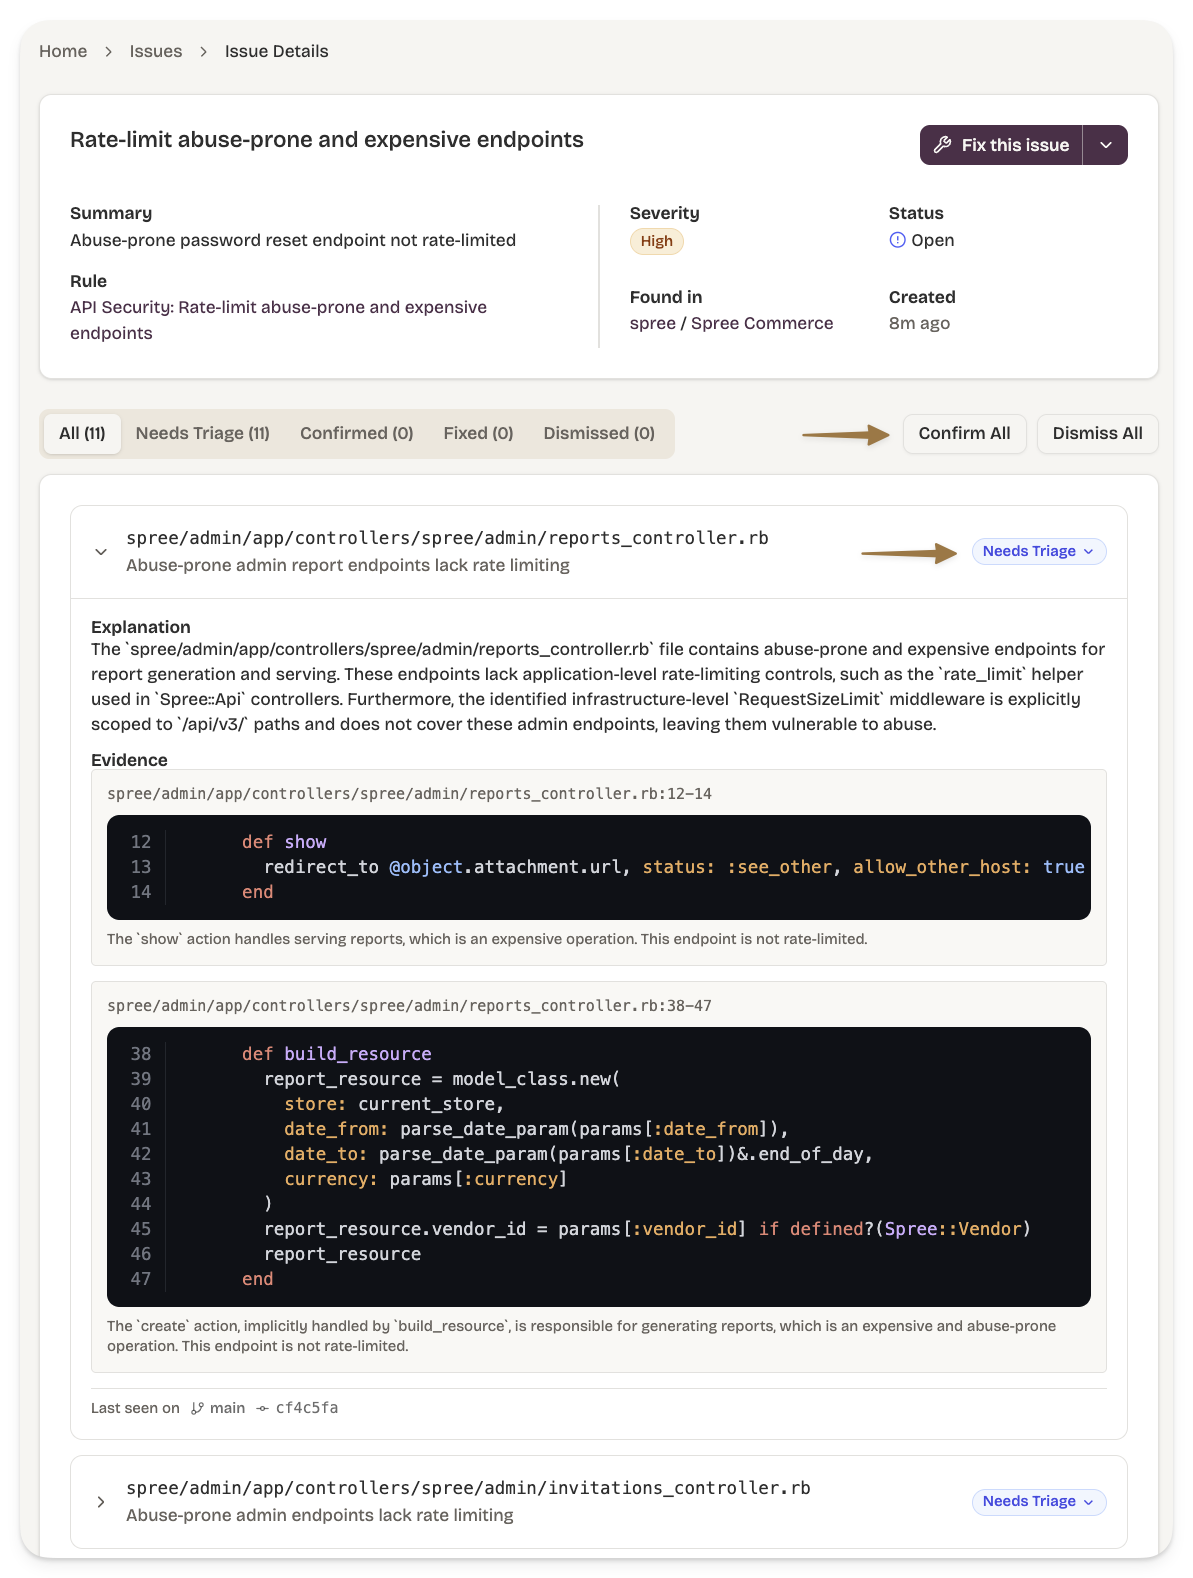Switch to Confirmed (0) tab
The width and height of the screenshot is (1193, 1578).
tap(357, 433)
